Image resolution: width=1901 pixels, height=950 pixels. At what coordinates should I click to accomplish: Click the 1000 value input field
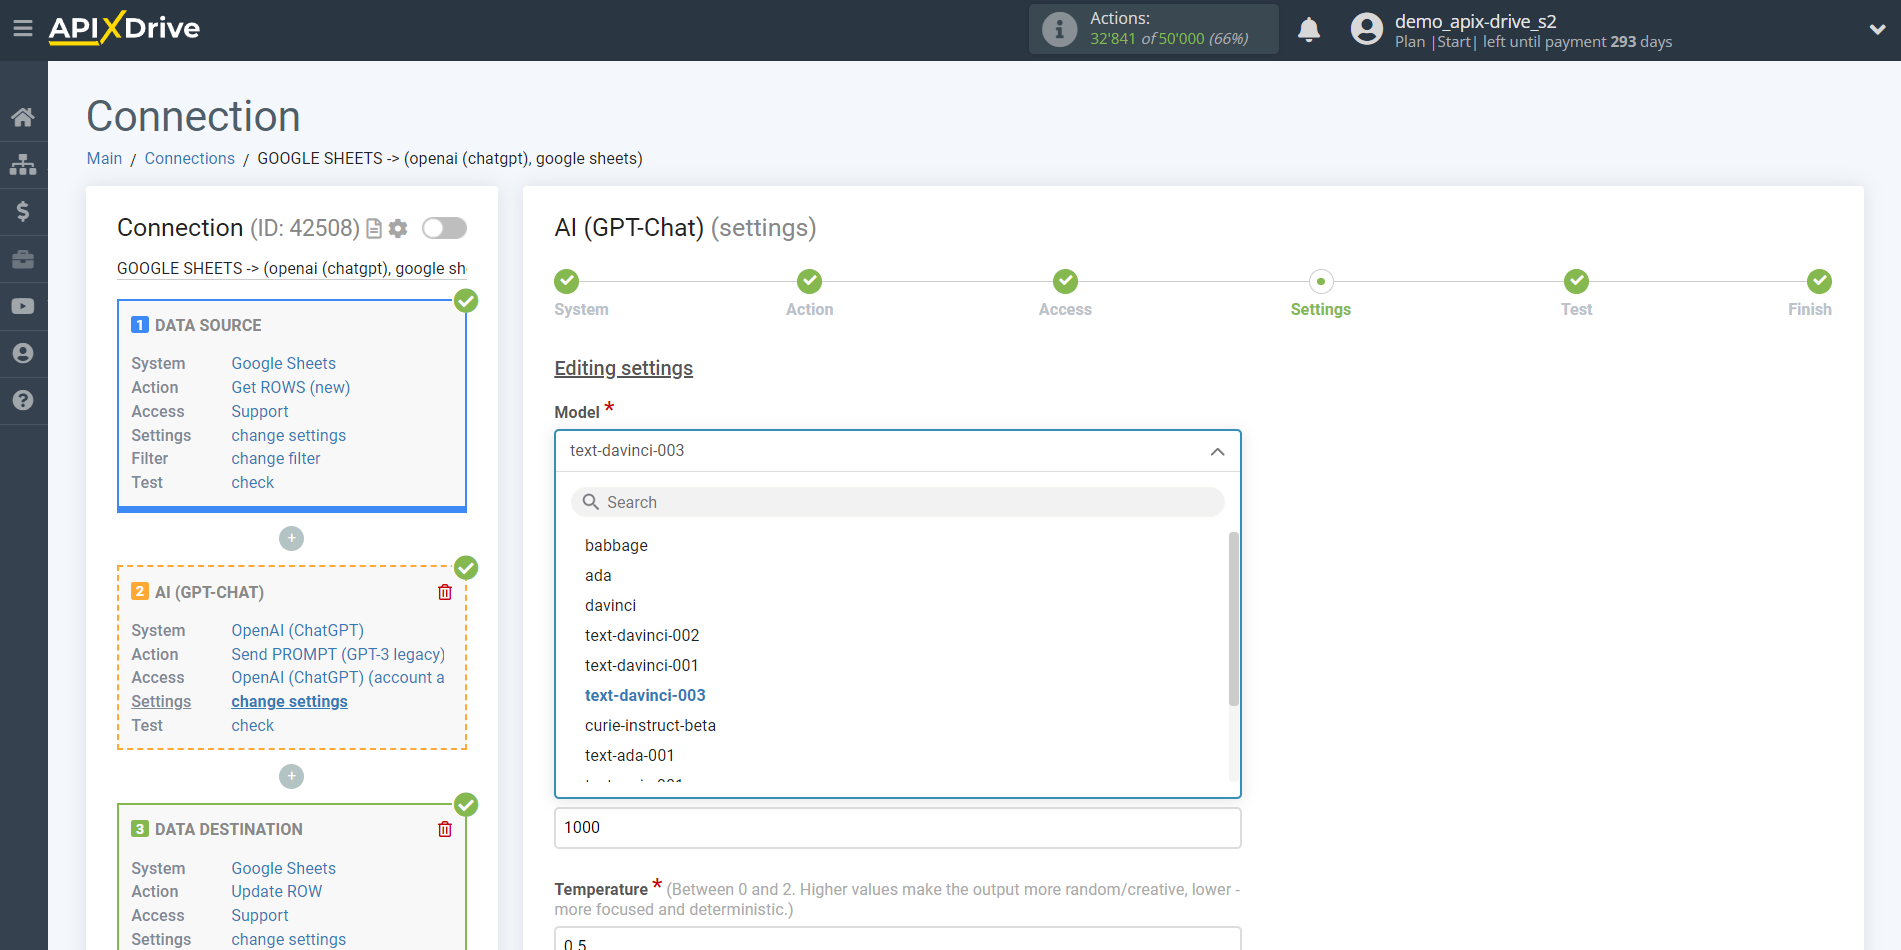[898, 828]
